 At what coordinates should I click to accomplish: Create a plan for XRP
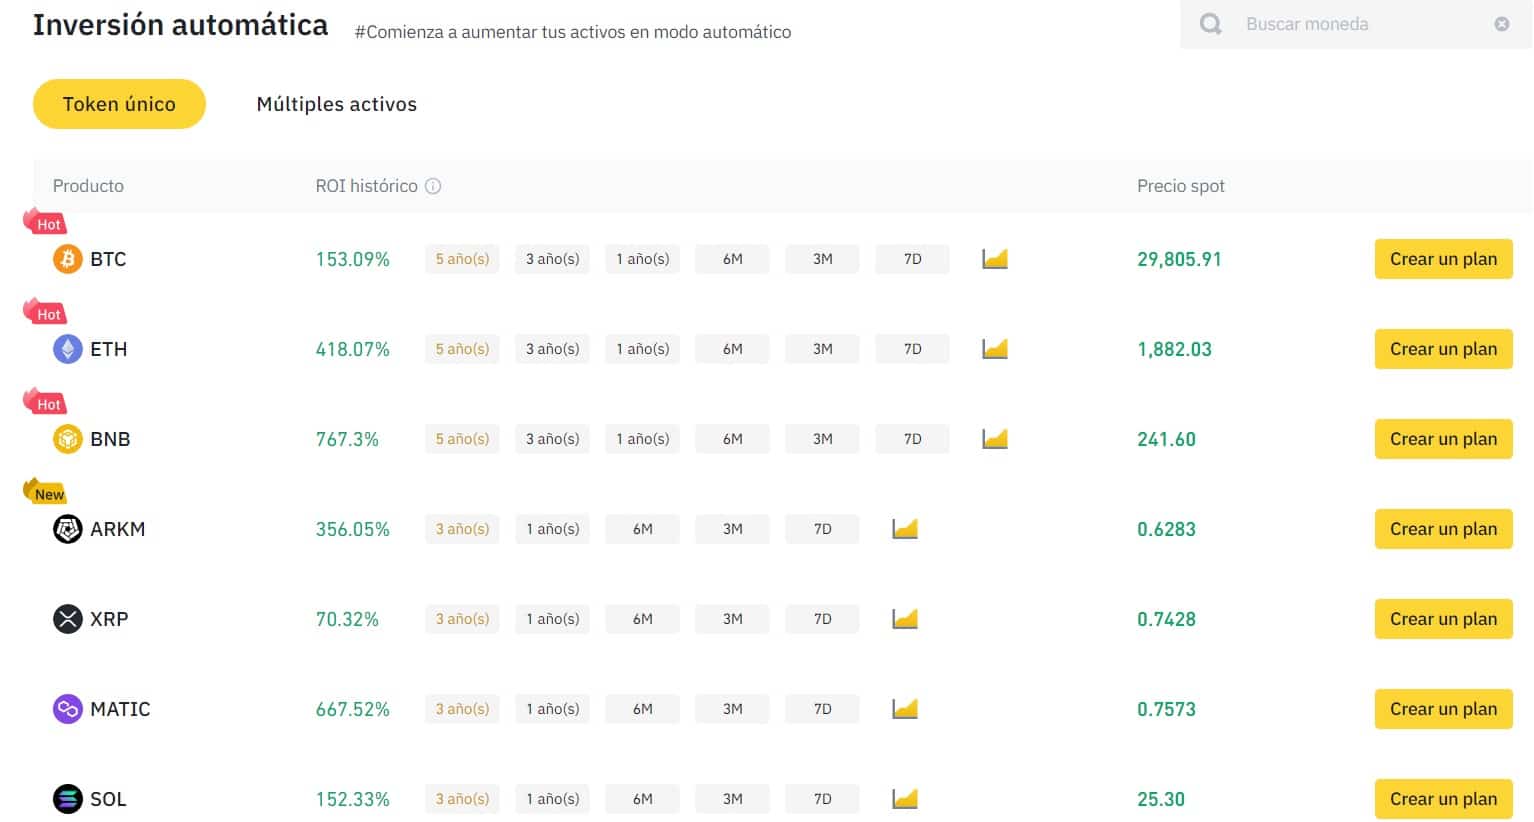(1443, 619)
